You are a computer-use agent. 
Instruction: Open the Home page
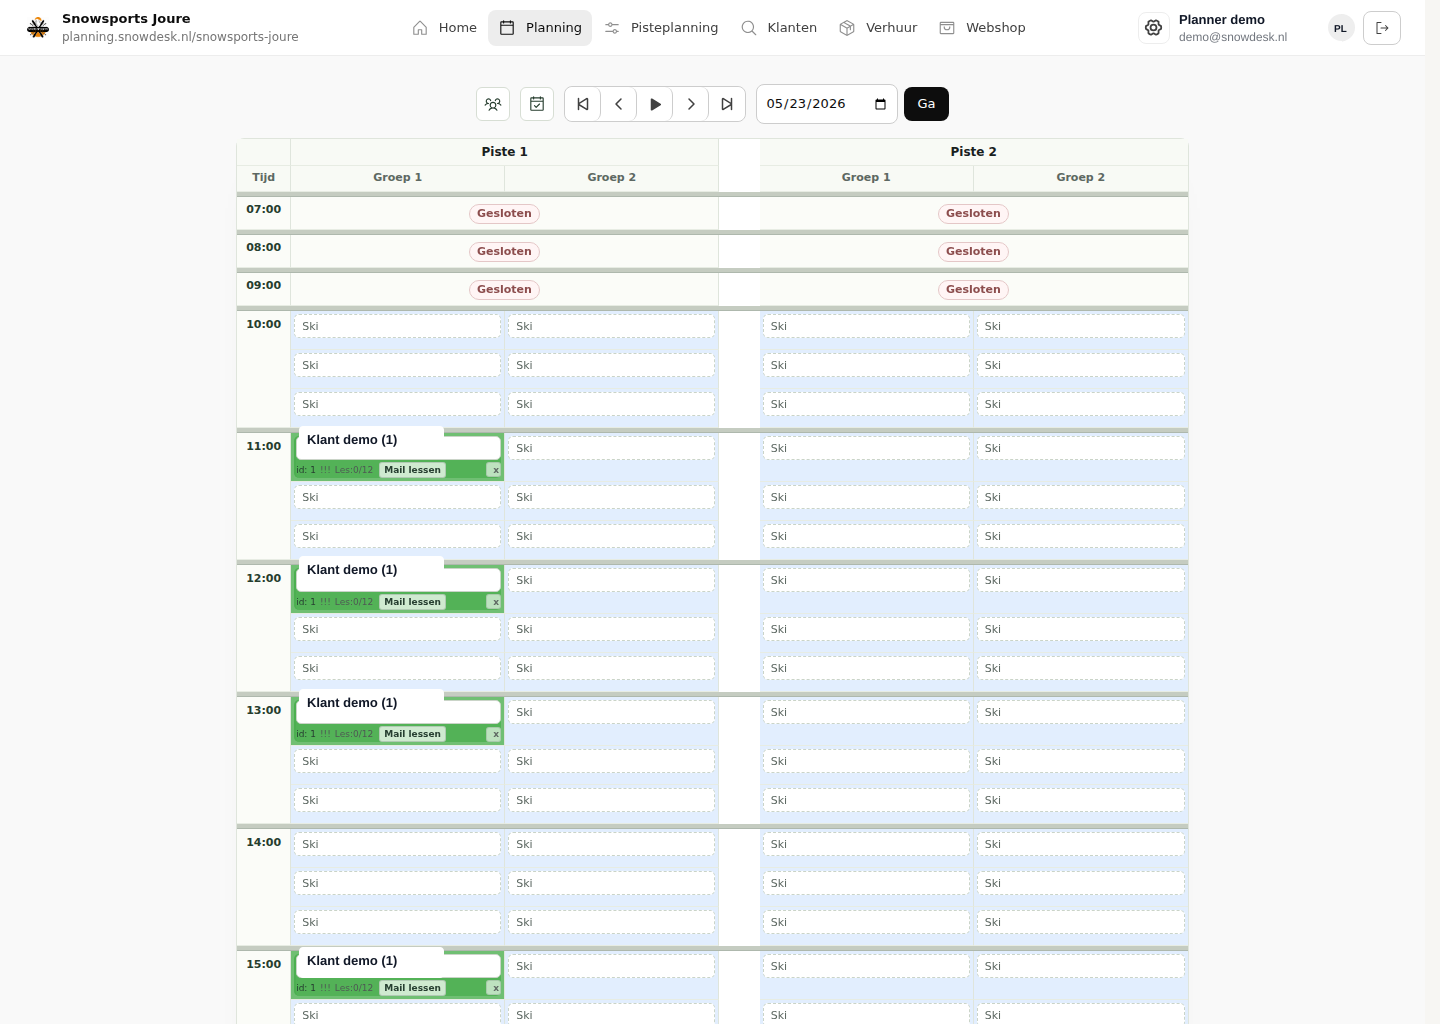coord(445,28)
